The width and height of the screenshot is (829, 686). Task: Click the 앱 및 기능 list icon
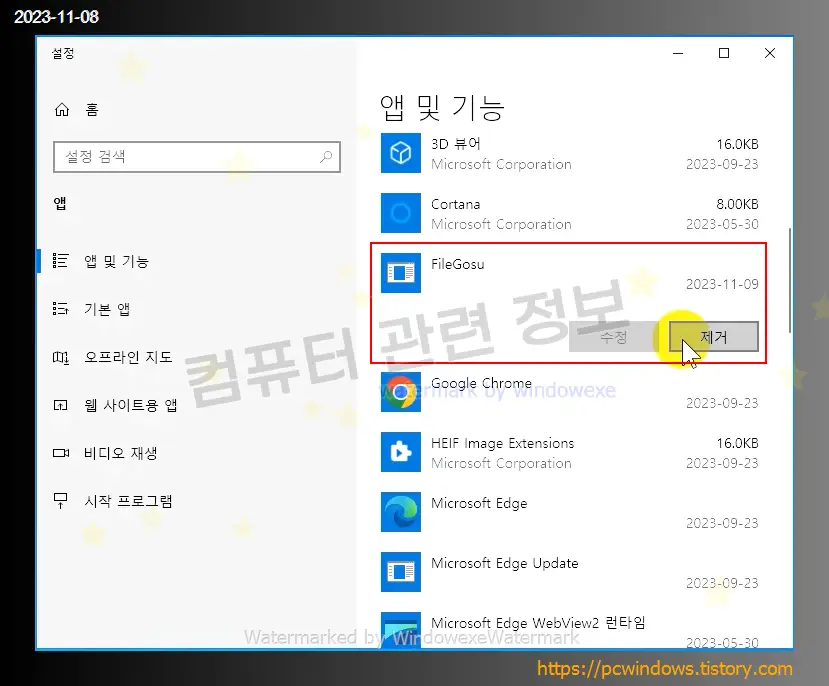coord(60,261)
